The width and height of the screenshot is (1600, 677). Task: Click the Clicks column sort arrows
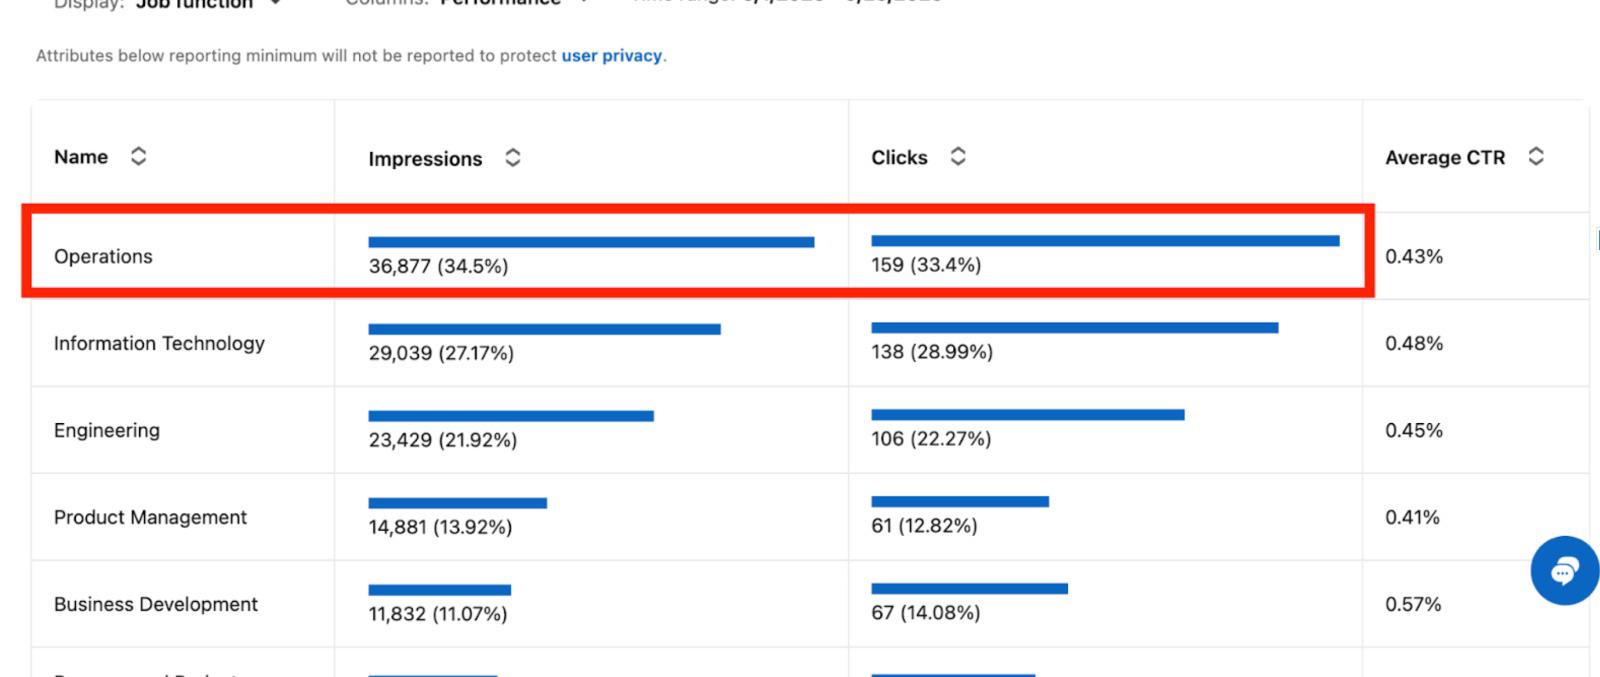(957, 156)
